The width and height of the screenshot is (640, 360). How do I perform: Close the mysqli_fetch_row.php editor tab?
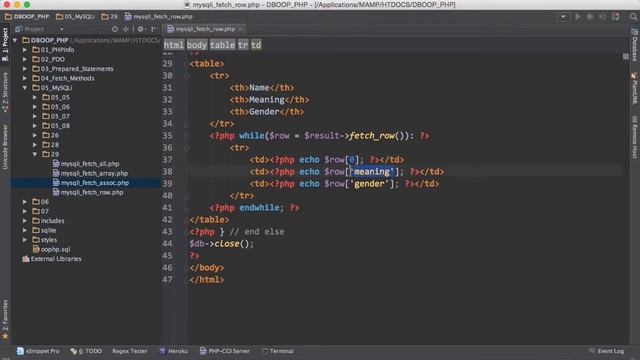[x=240, y=29]
